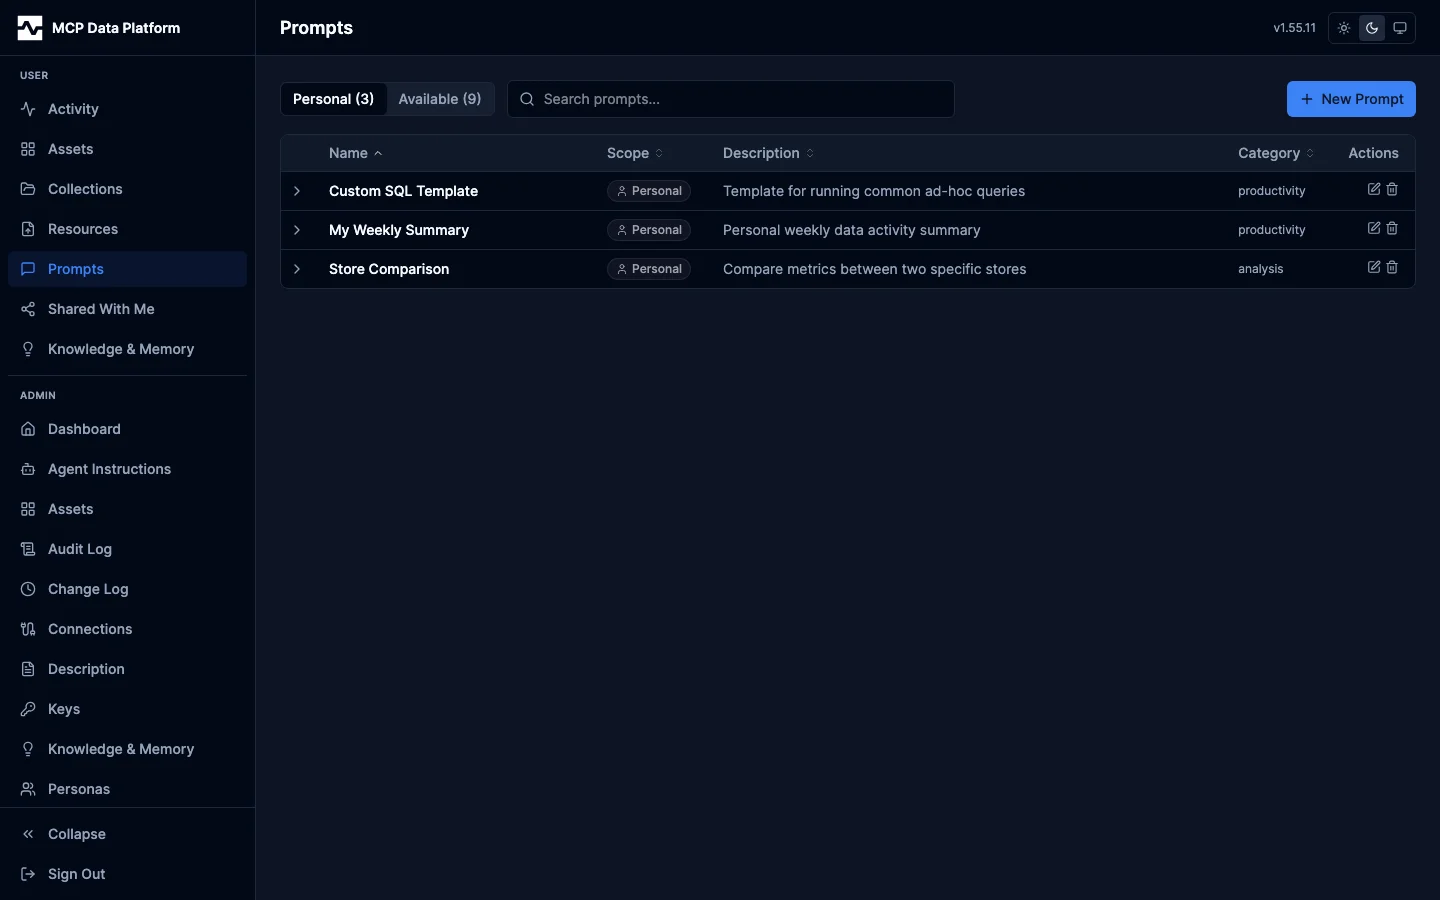This screenshot has width=1440, height=900.
Task: Expand the Store Comparison row
Action: point(297,269)
